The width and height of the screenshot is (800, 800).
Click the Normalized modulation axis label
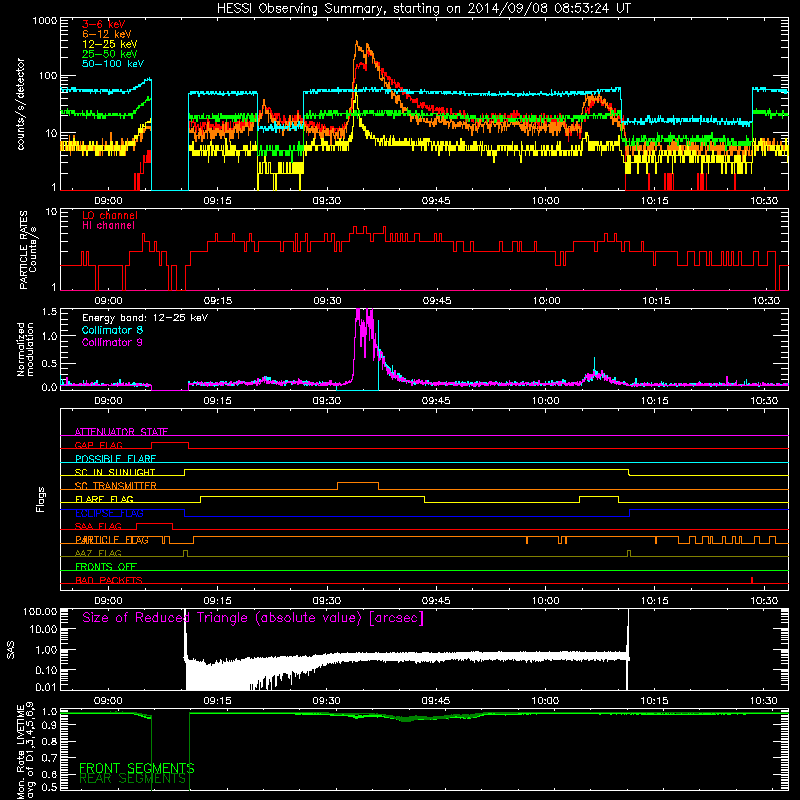(25, 349)
